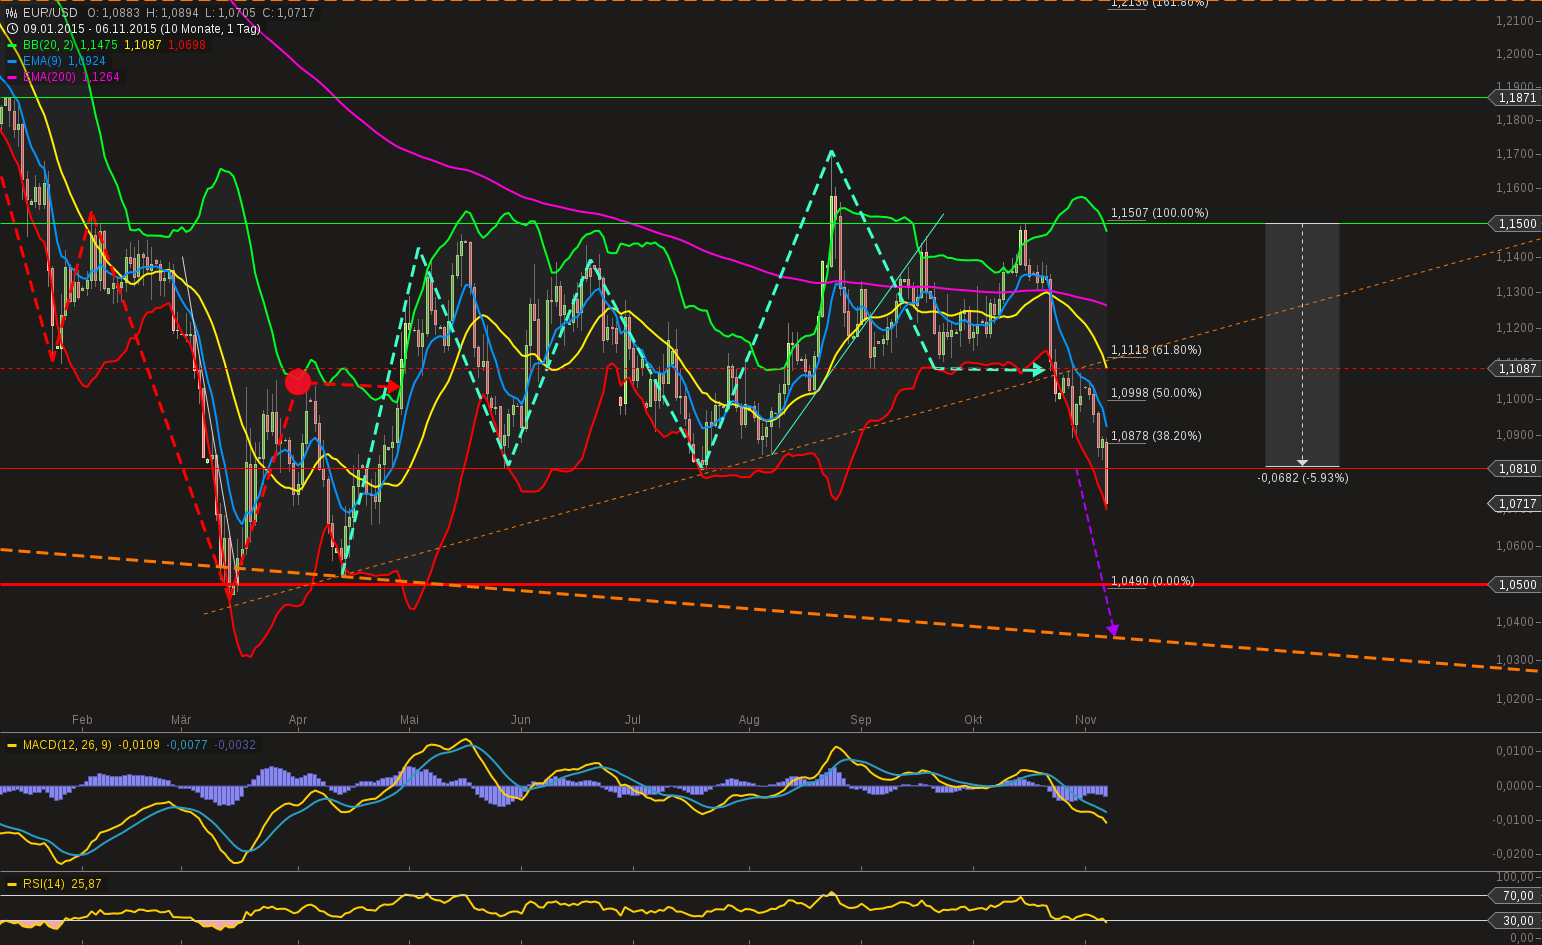
Task: Select the MACD(12, 26, 9) indicator label
Action: click(x=67, y=745)
